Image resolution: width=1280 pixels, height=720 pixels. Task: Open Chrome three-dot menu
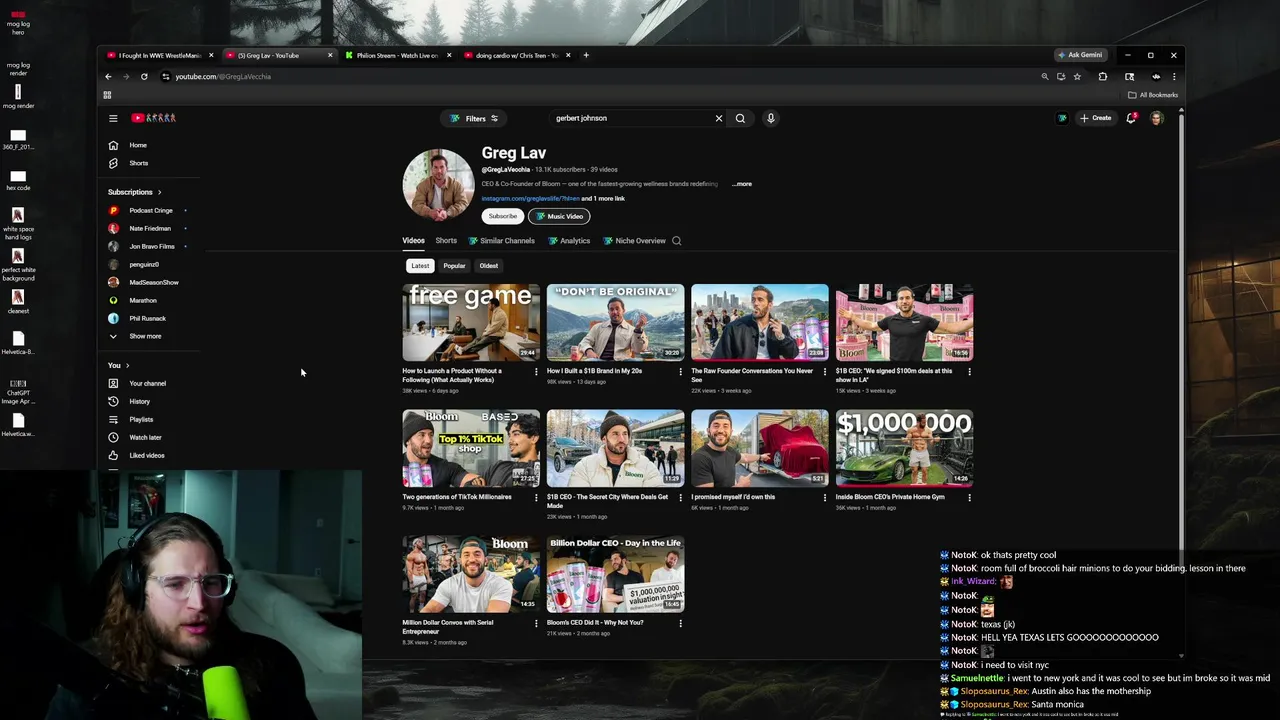(1174, 77)
